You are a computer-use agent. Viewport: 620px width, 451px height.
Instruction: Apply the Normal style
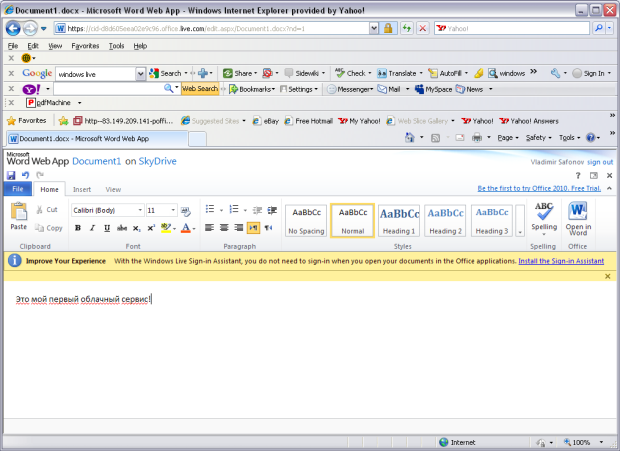click(x=352, y=221)
